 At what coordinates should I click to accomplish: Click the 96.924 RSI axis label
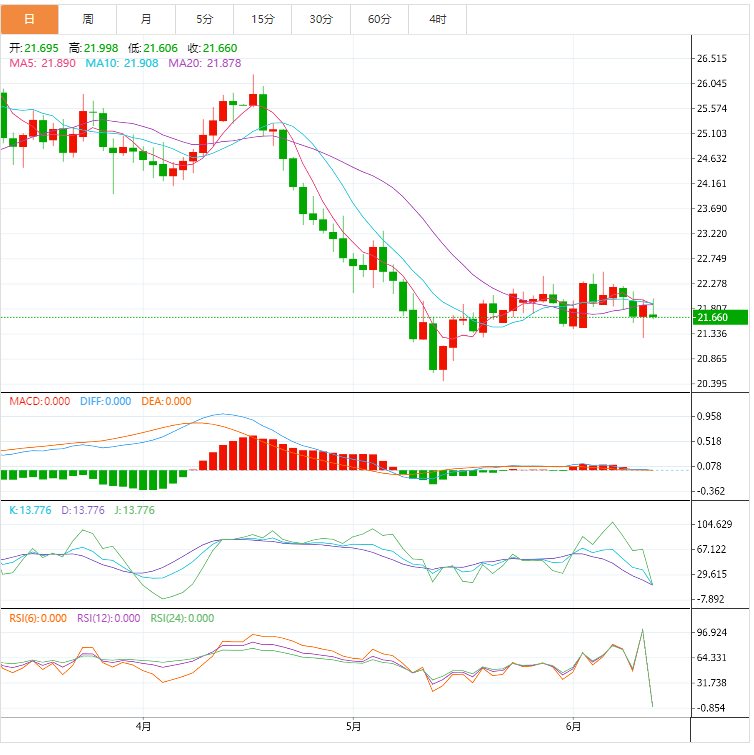[712, 633]
